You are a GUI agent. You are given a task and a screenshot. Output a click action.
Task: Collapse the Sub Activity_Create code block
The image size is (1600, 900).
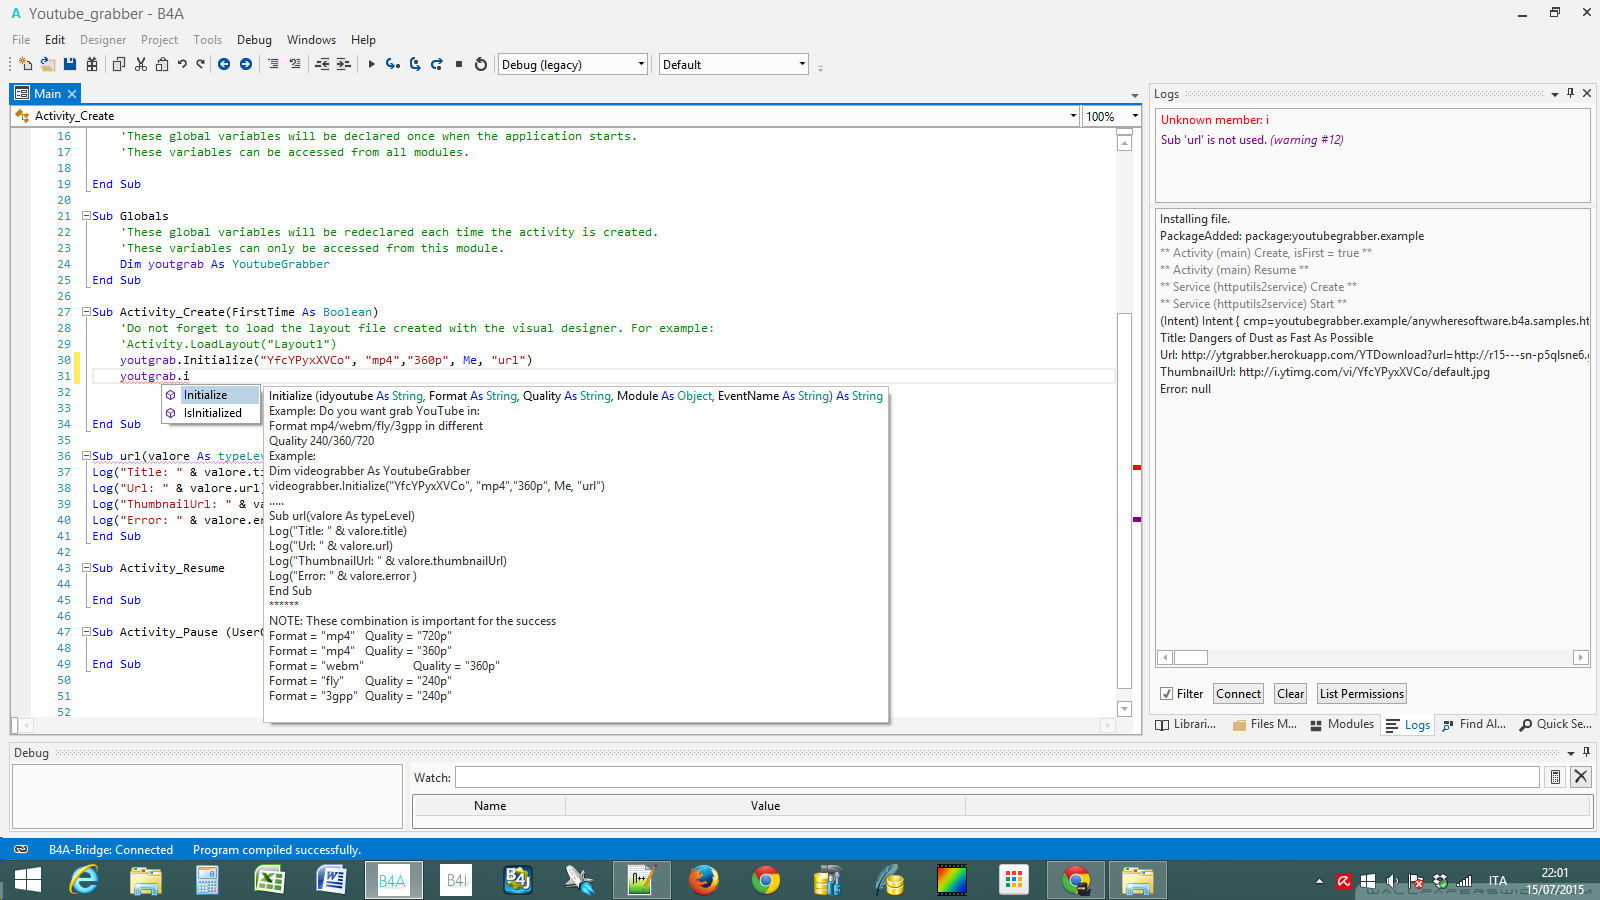click(x=86, y=312)
